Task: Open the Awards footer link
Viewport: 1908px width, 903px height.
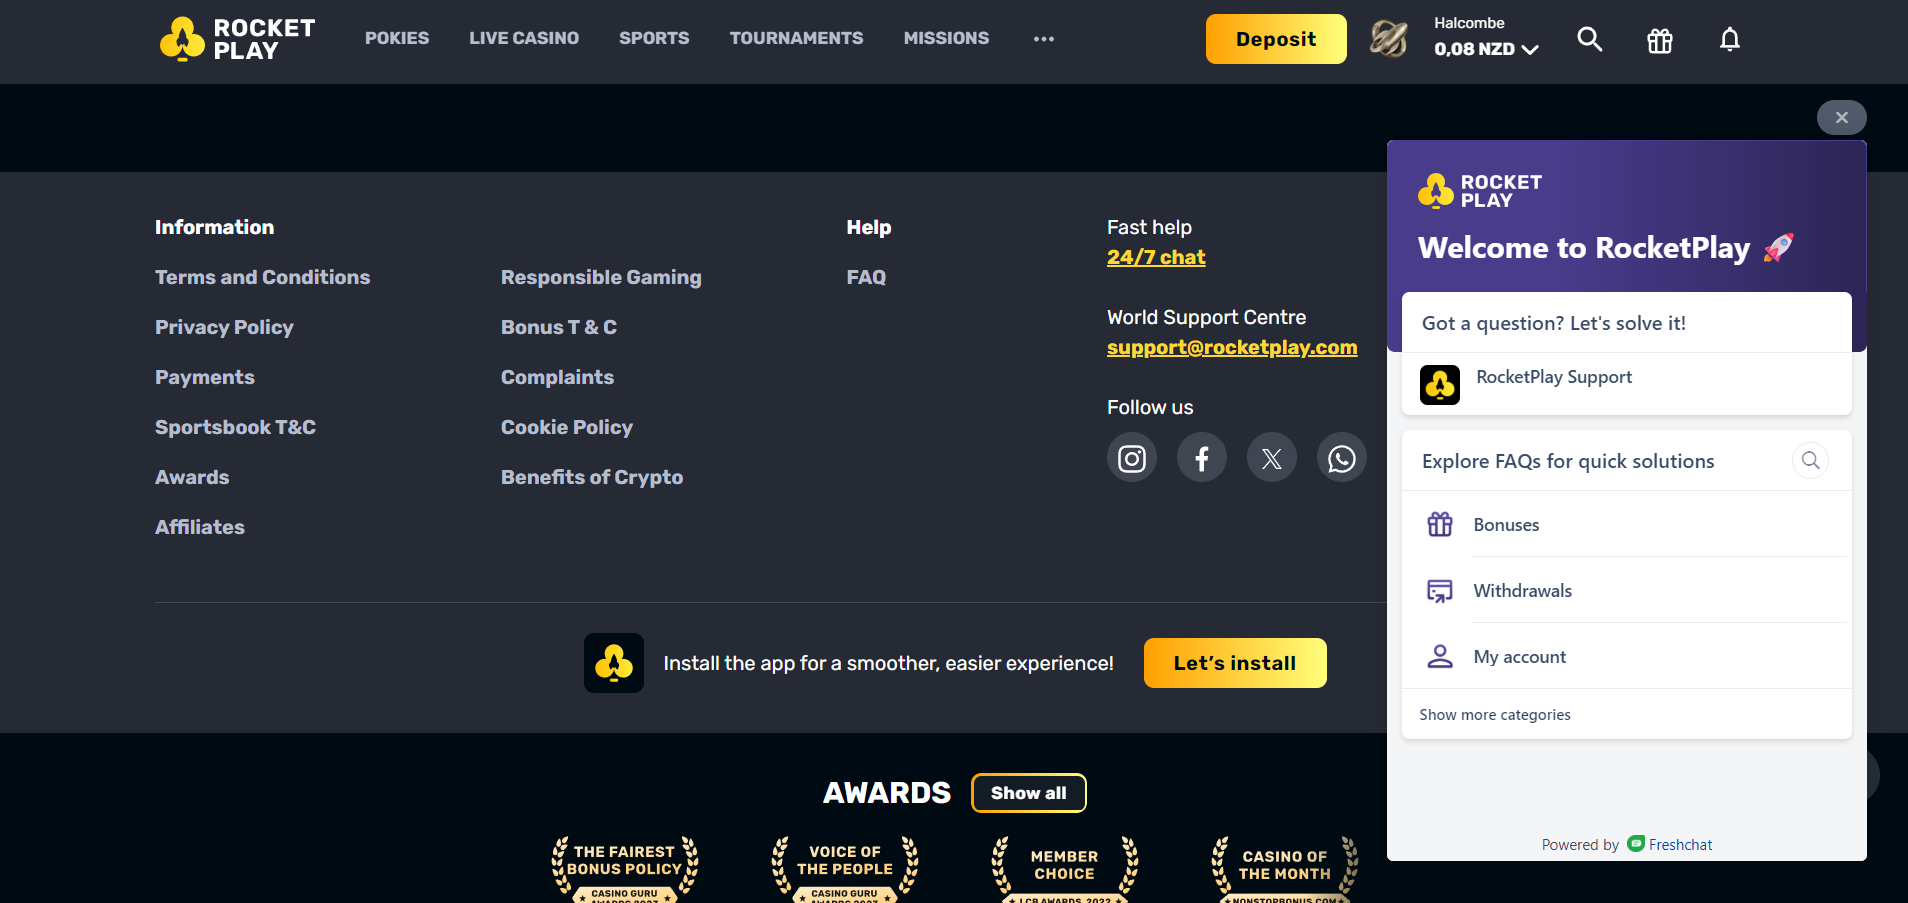Action: [192, 477]
